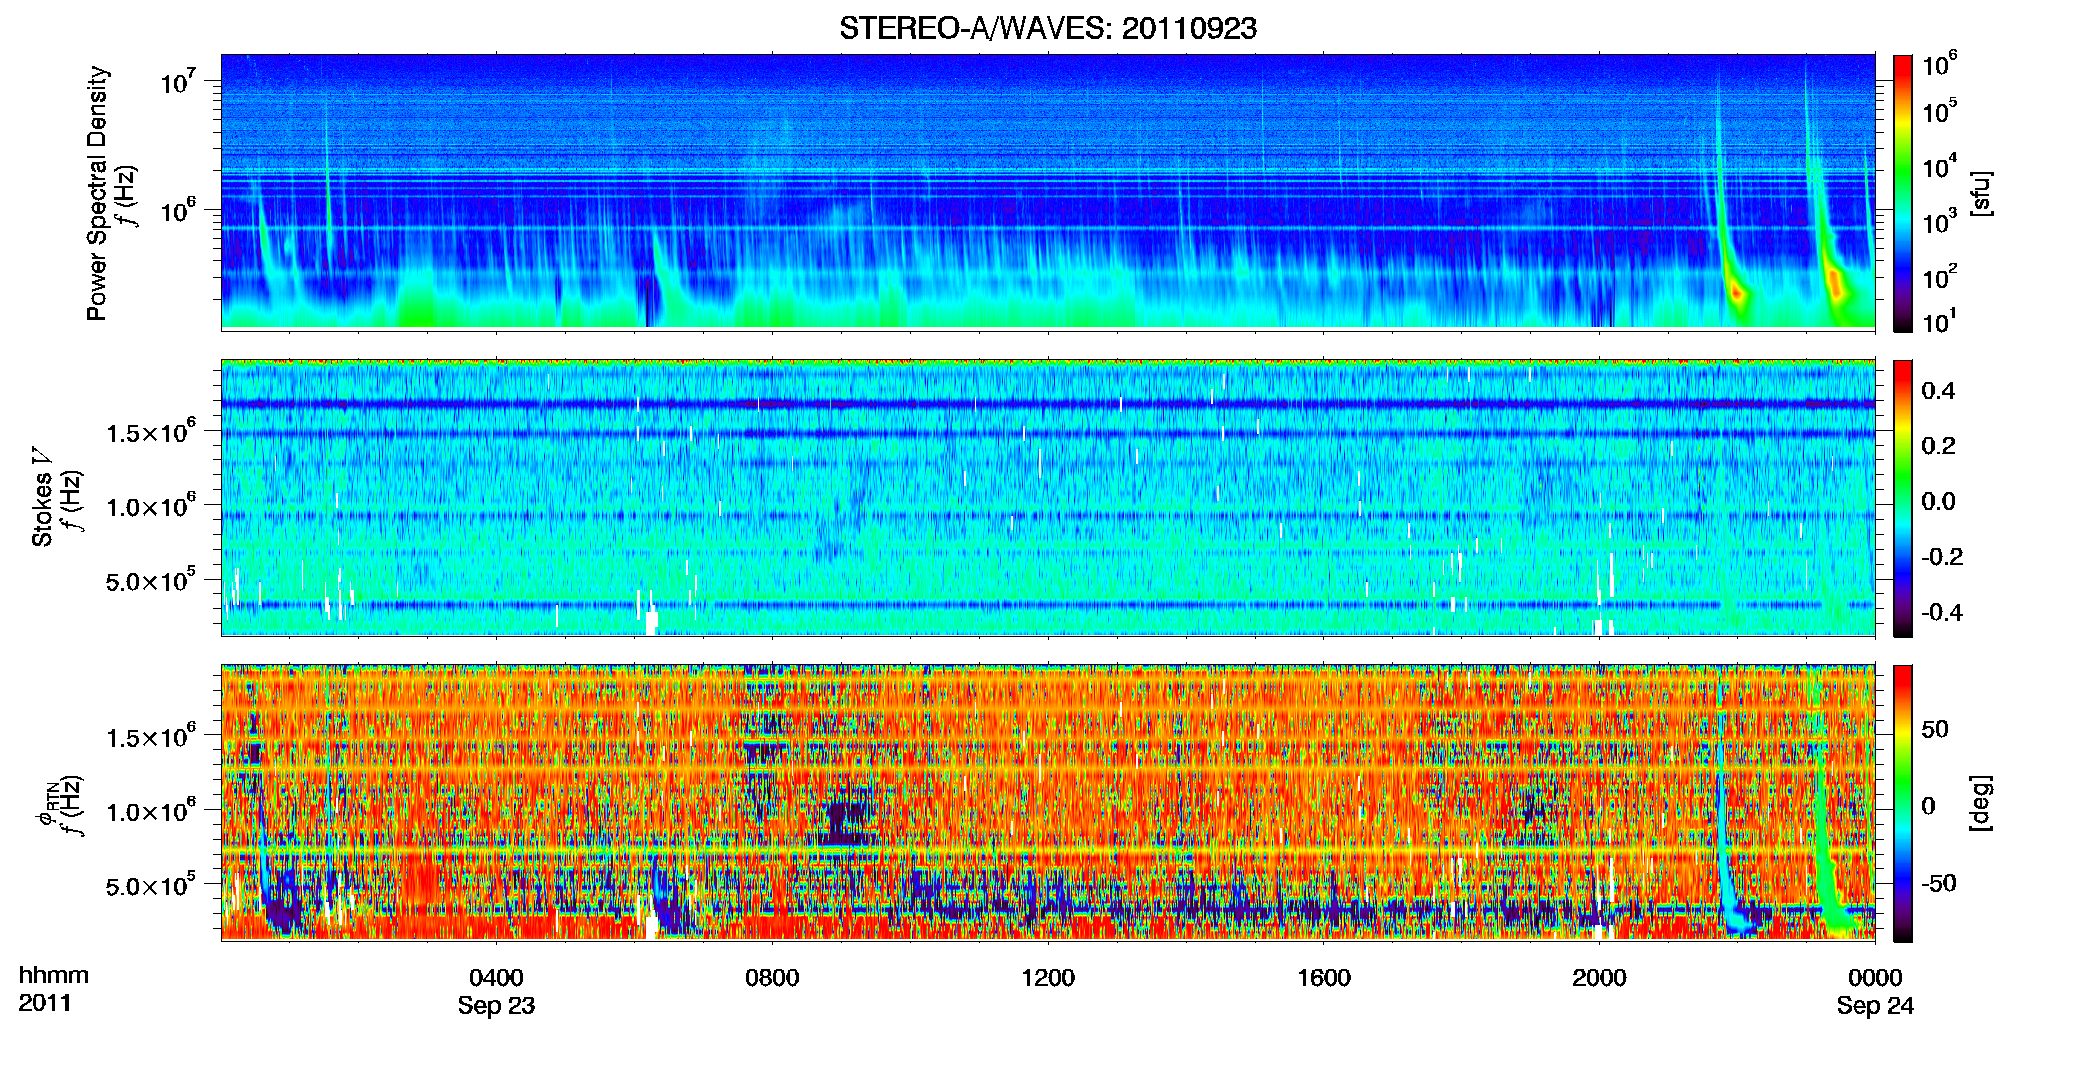Click the 10^1 tick on the sfu colorbar
2096x1080 pixels.
point(1940,321)
